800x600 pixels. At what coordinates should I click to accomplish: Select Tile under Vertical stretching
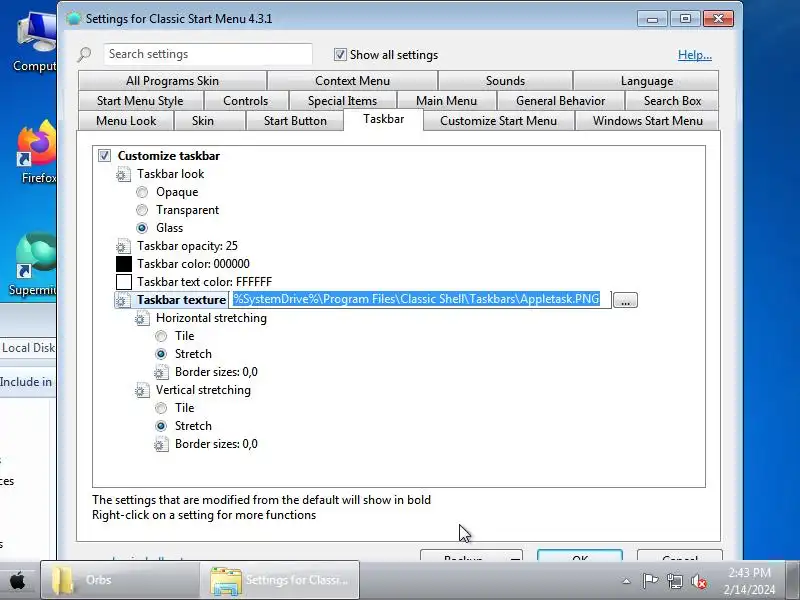161,408
